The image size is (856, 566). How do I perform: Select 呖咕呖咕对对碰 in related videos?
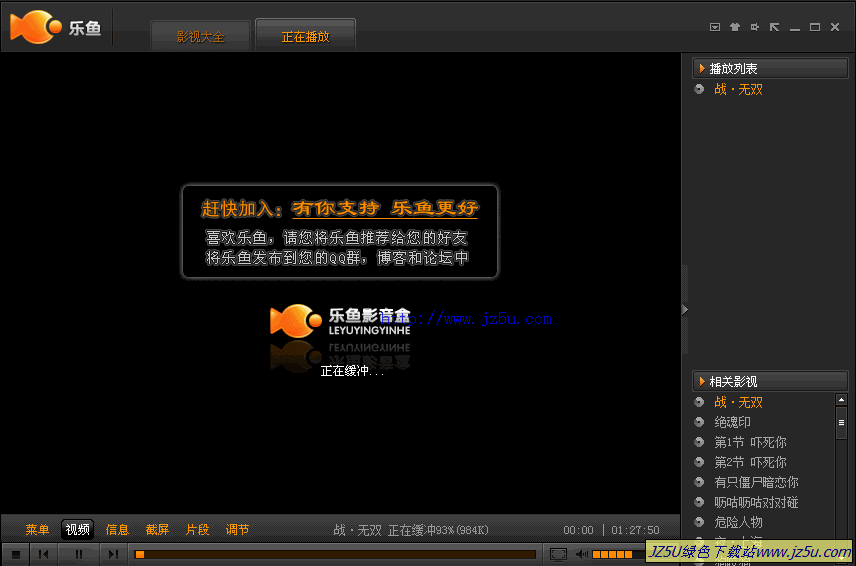(756, 502)
